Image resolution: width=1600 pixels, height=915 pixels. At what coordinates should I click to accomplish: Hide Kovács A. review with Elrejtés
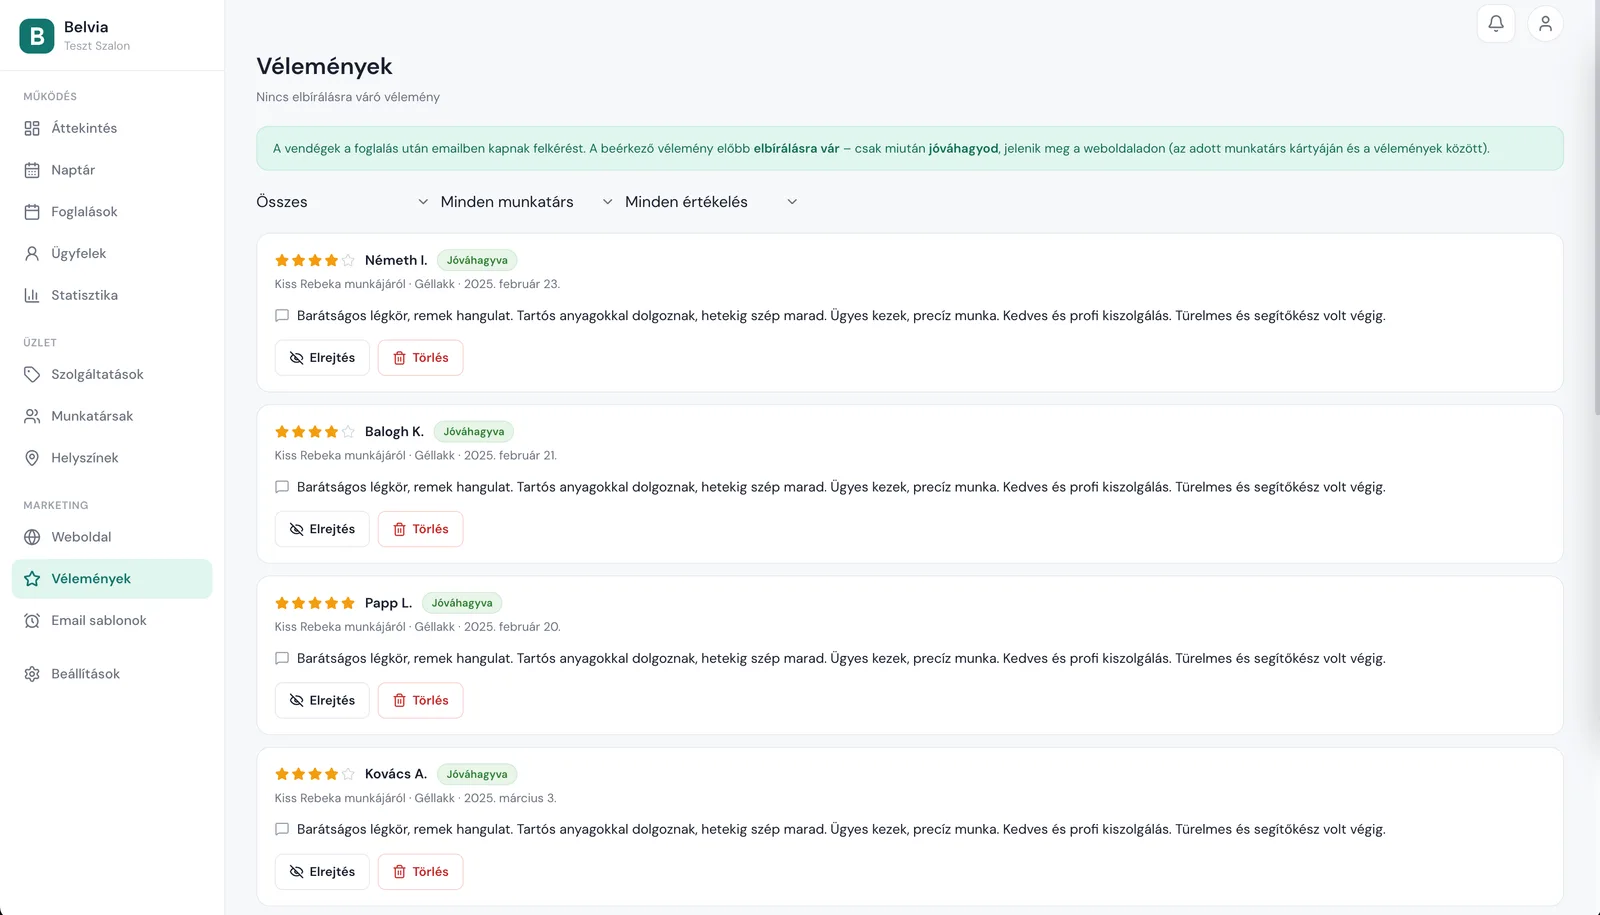(x=322, y=872)
